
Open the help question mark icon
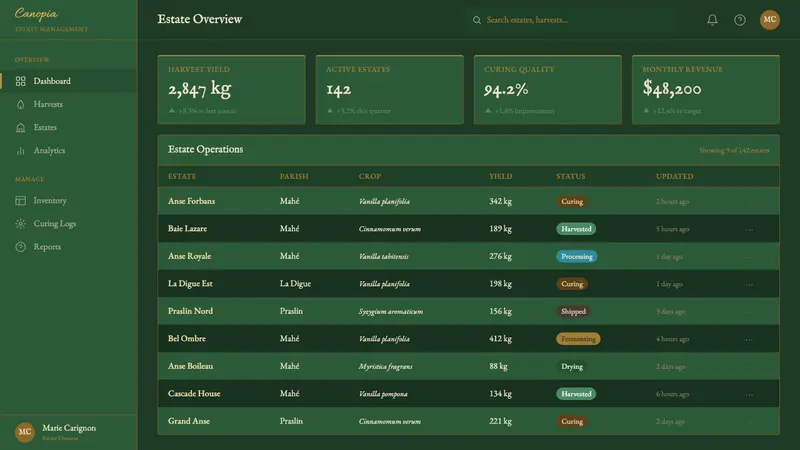pyautogui.click(x=740, y=20)
